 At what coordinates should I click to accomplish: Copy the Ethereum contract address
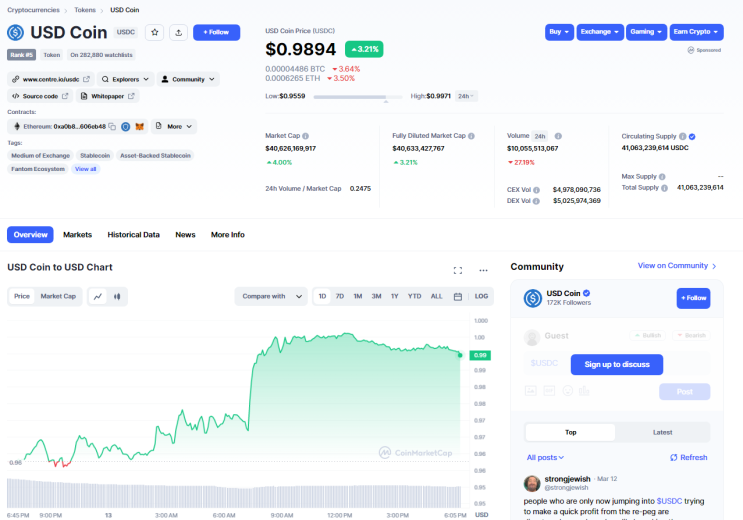(x=112, y=127)
